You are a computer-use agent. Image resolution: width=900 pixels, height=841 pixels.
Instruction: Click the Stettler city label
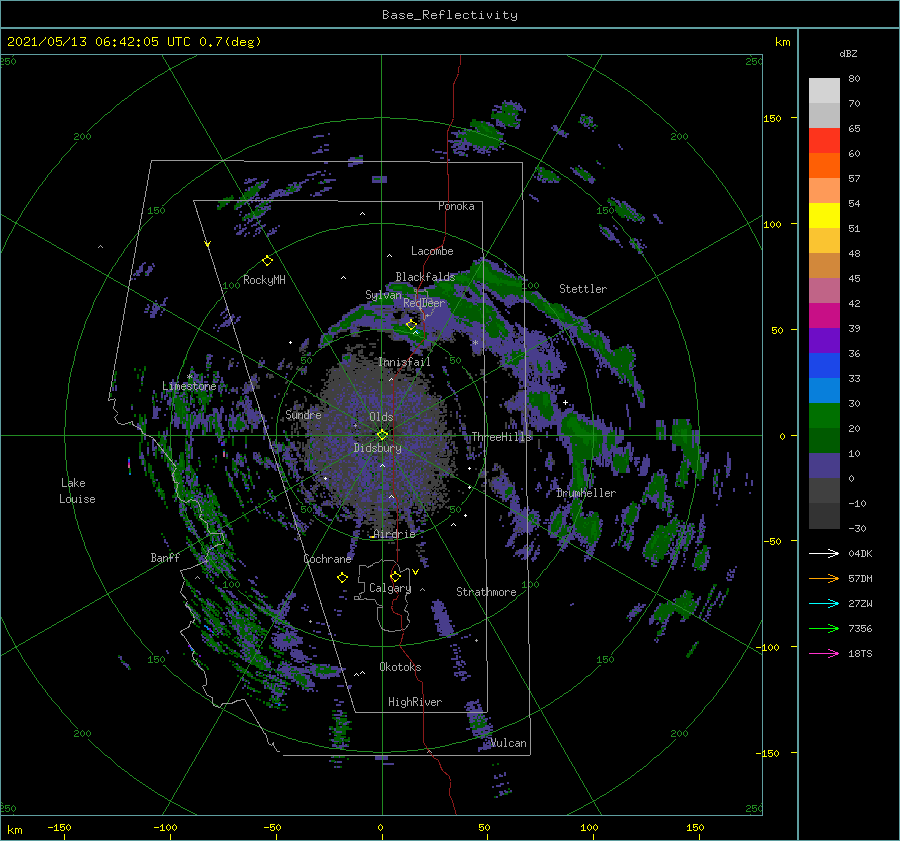point(583,289)
